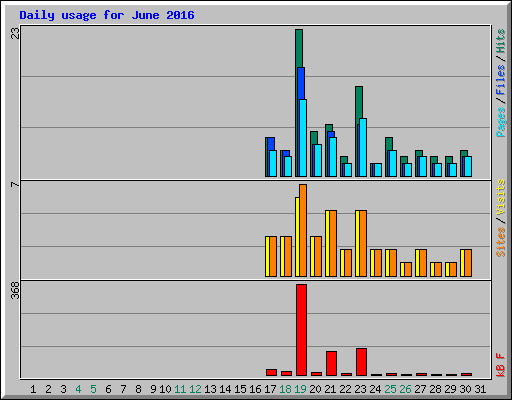Click the x-axis day label 1
Screen dimensions: 512x400
click(x=33, y=389)
